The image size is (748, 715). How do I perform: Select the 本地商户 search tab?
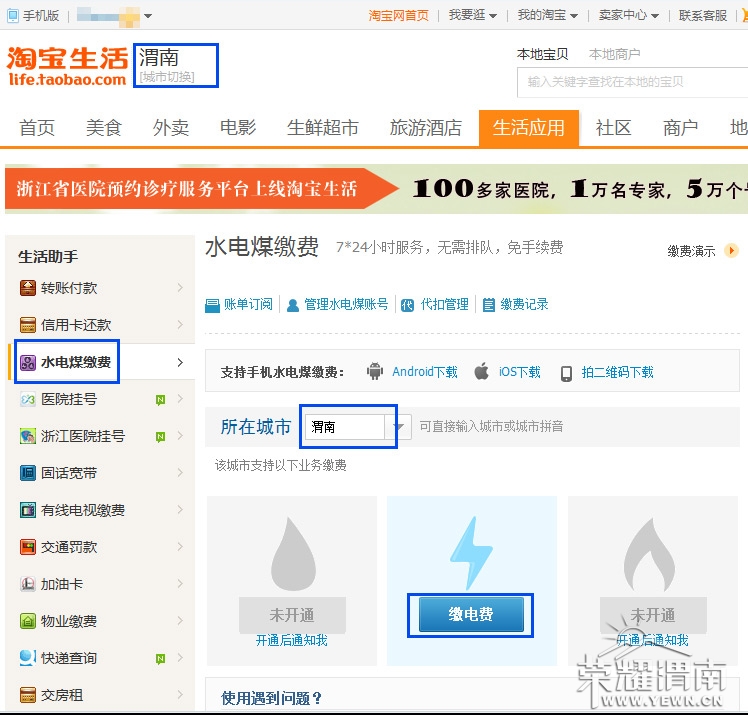[614, 54]
